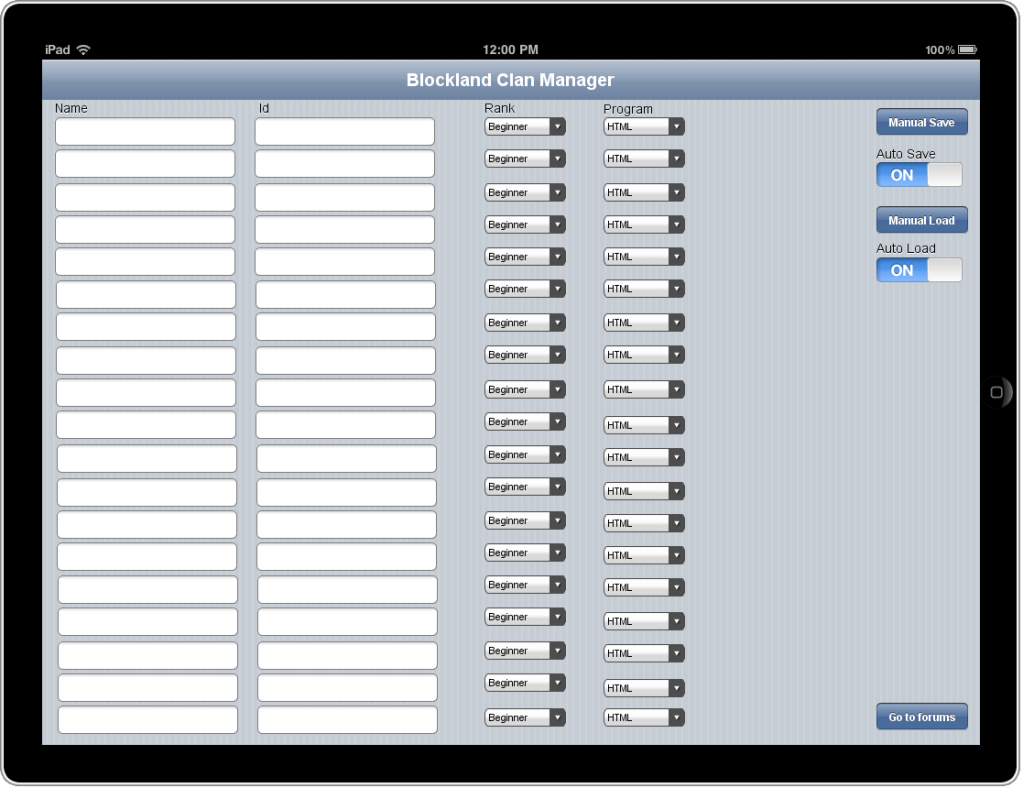
Task: Tap the battery indicator icon
Action: coord(967,50)
